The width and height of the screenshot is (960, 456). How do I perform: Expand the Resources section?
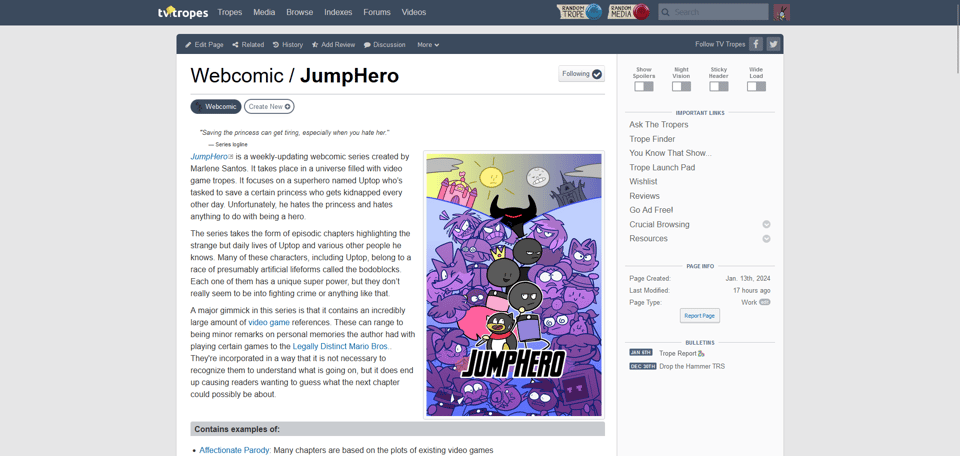766,239
